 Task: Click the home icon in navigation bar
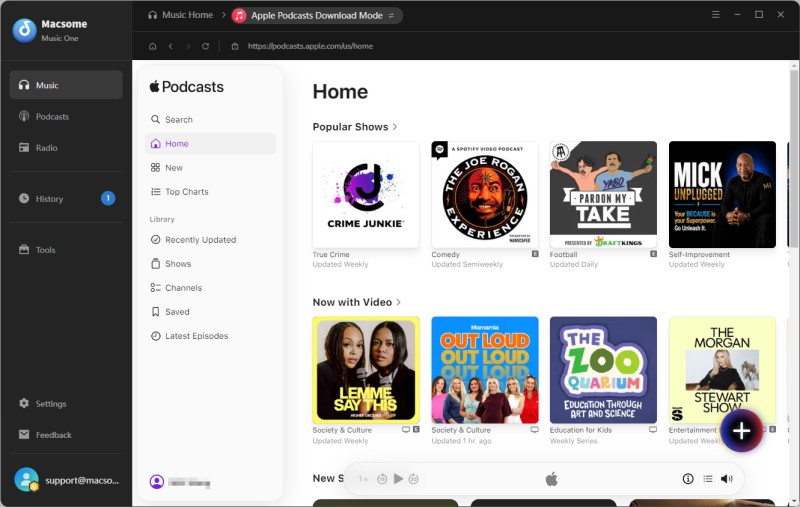pos(153,46)
